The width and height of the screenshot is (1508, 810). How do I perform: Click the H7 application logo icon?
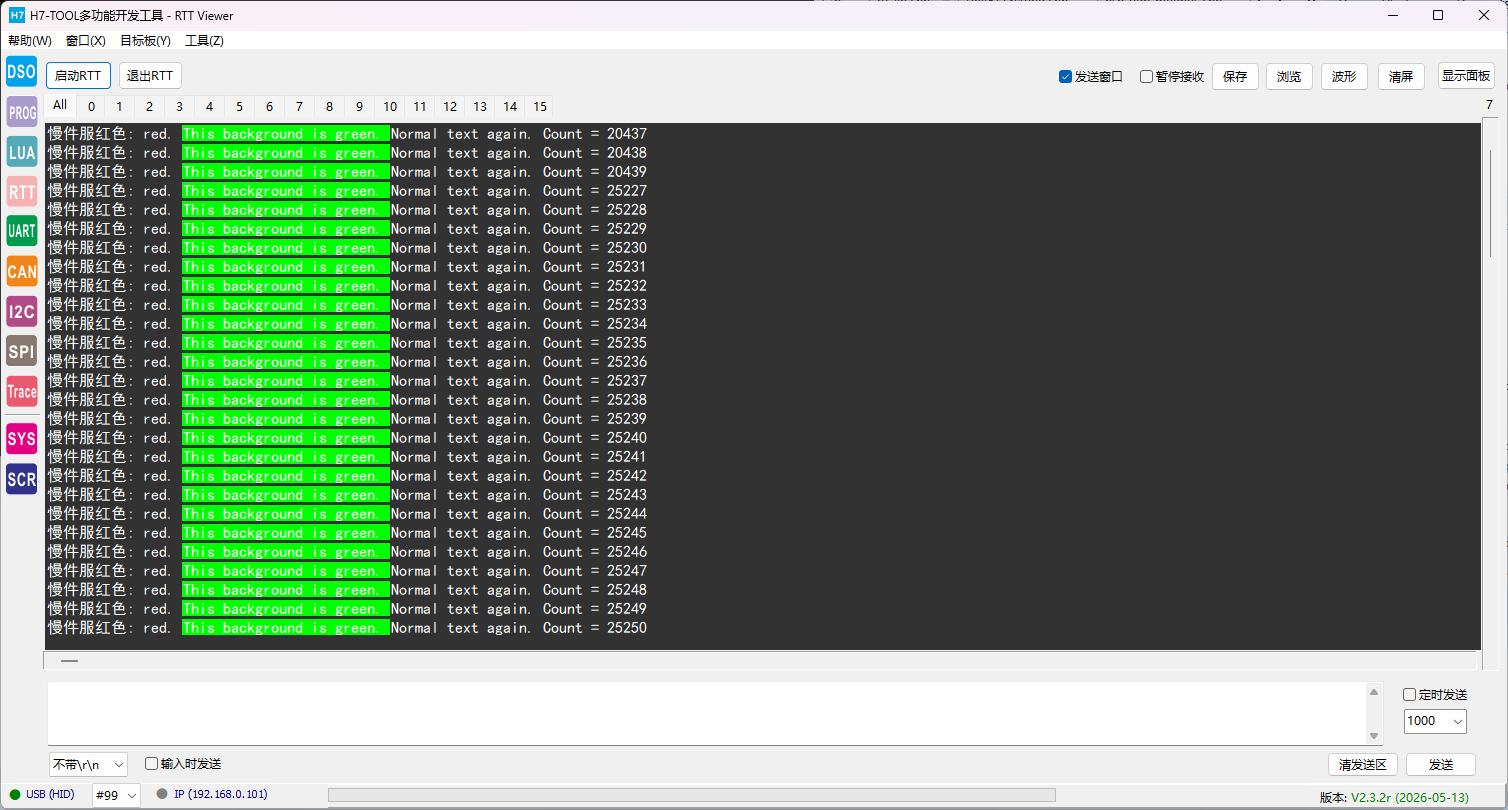[16, 15]
